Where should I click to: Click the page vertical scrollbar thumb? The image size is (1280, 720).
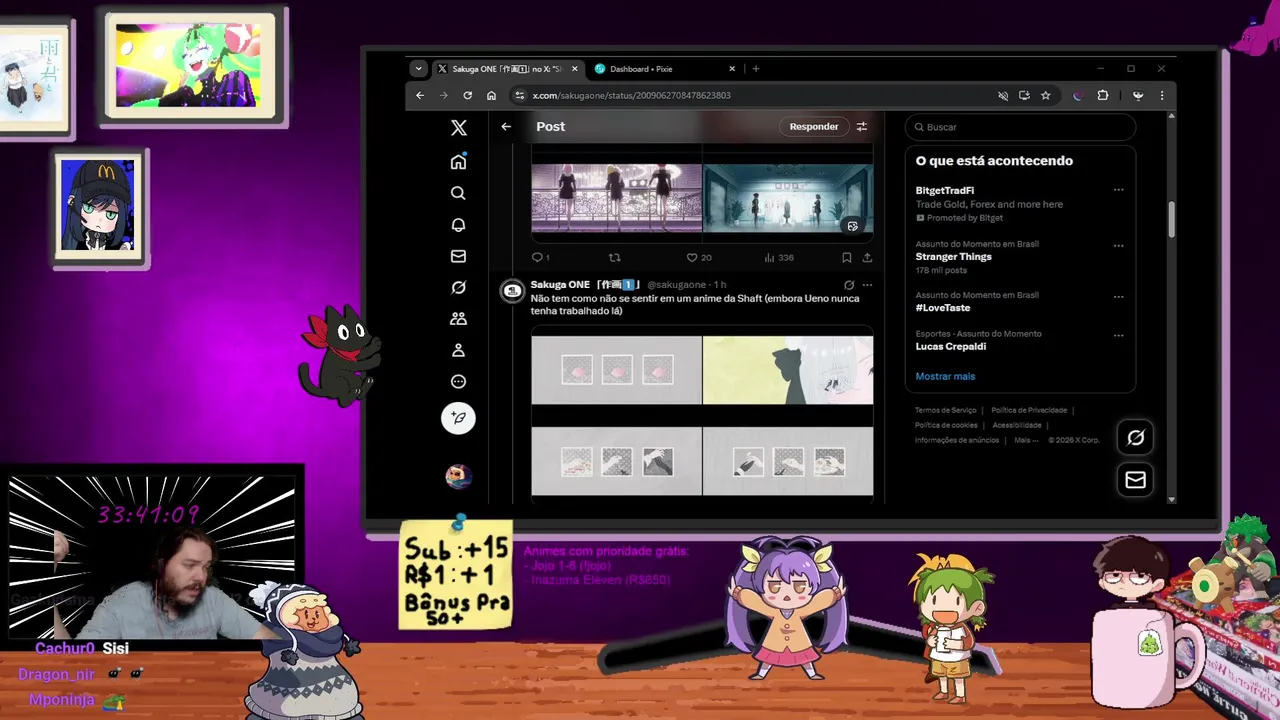(x=1171, y=220)
